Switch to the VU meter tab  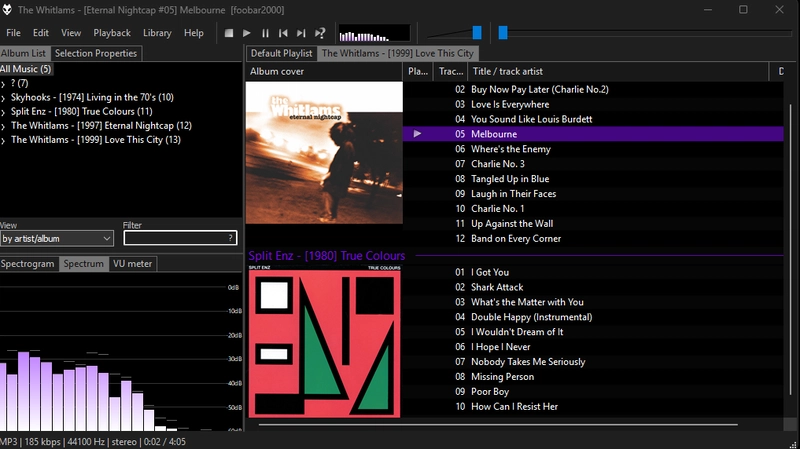click(133, 264)
